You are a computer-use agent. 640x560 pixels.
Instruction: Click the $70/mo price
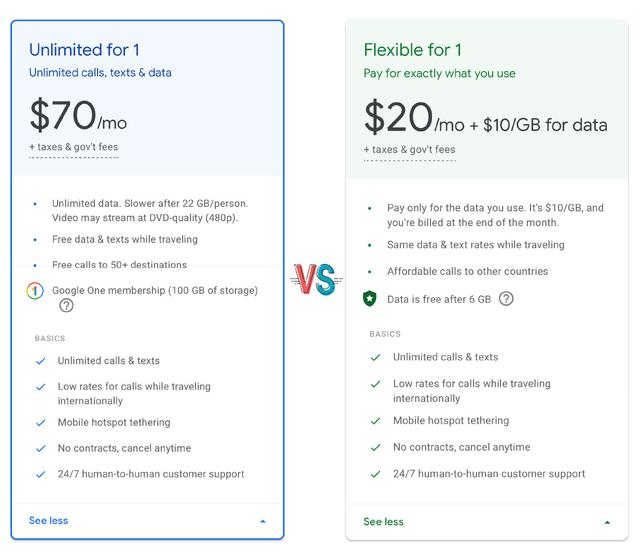[78, 116]
